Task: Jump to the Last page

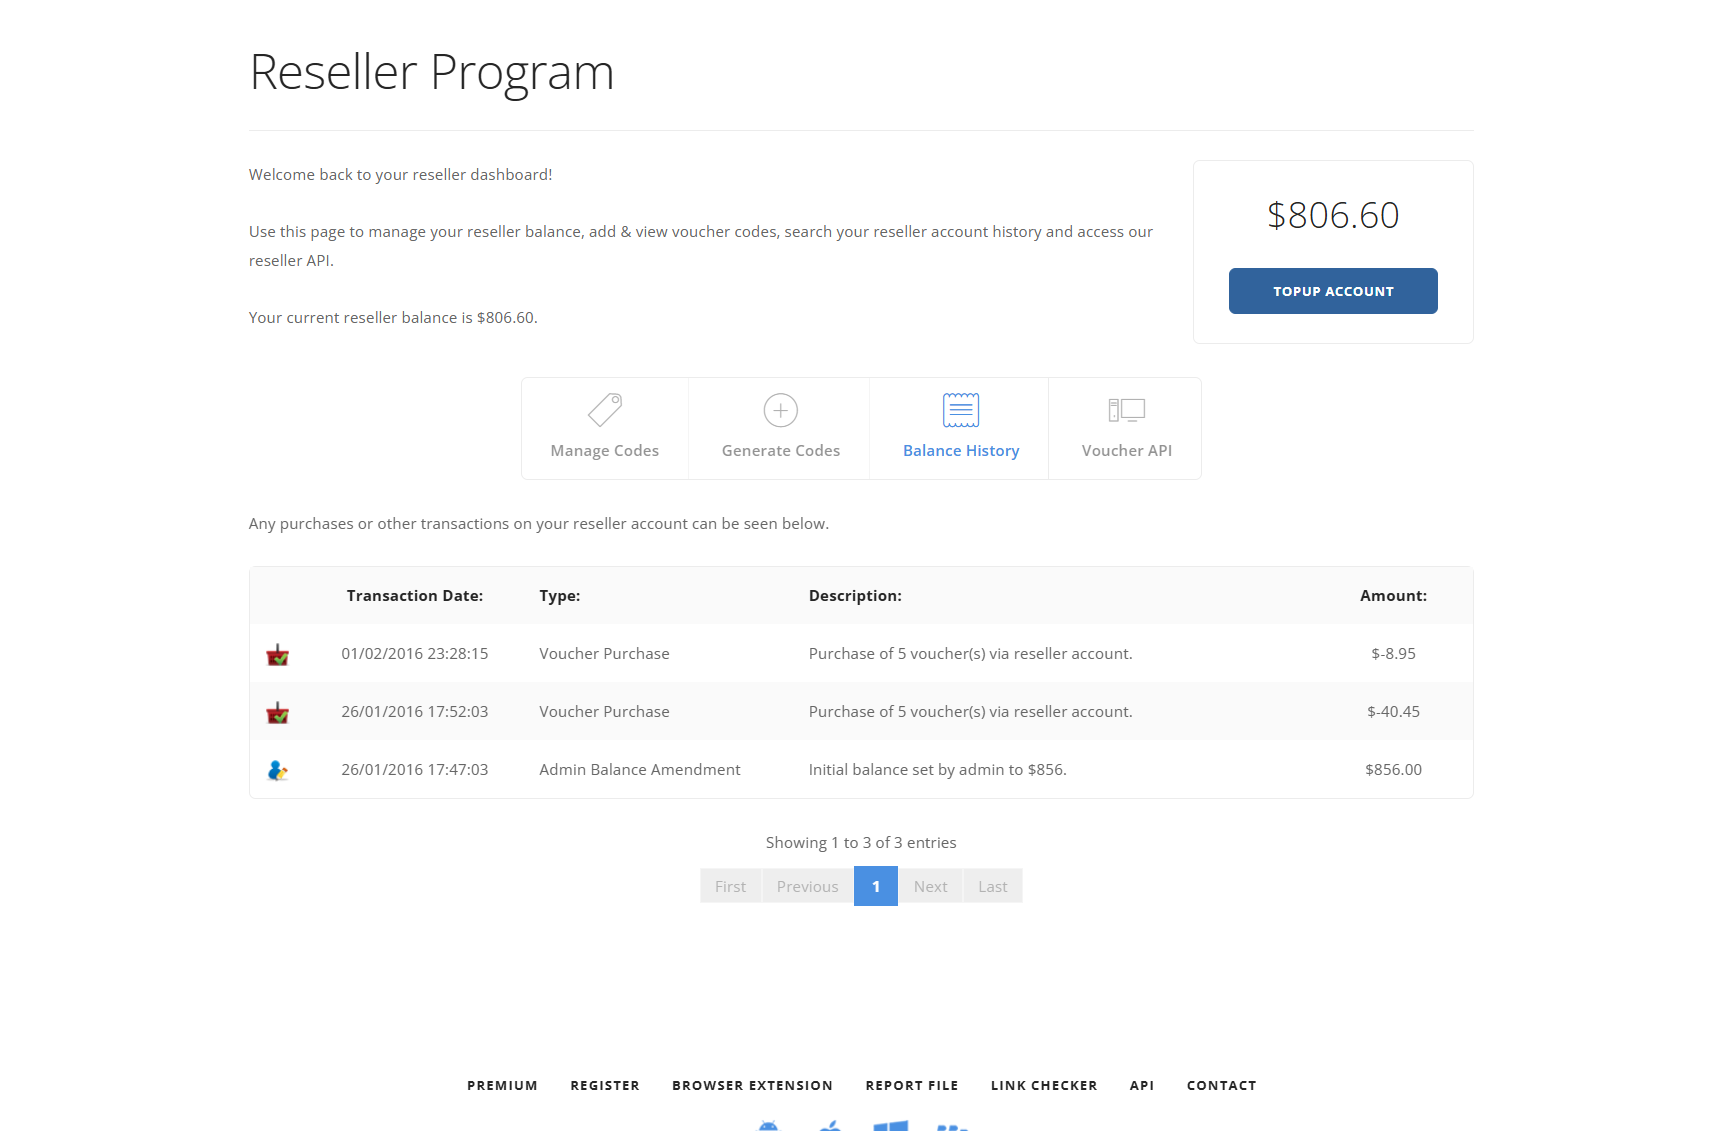Action: point(992,887)
